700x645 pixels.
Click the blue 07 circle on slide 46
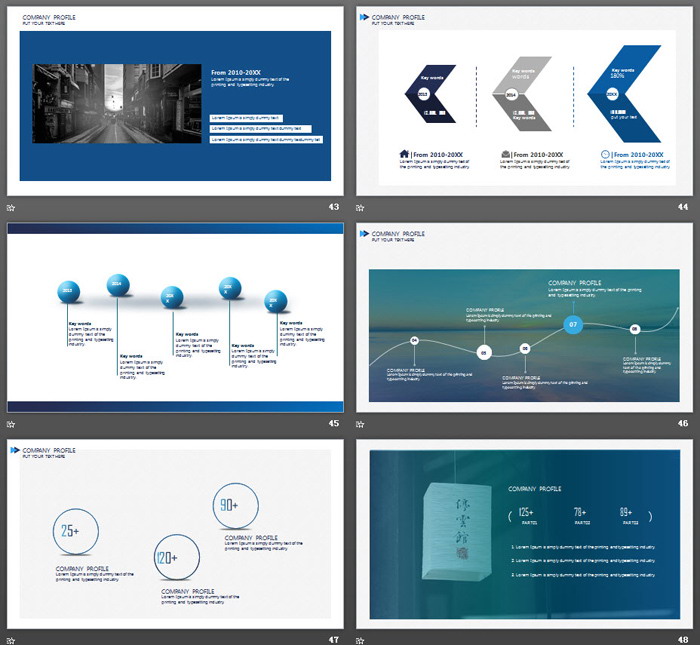(x=573, y=325)
